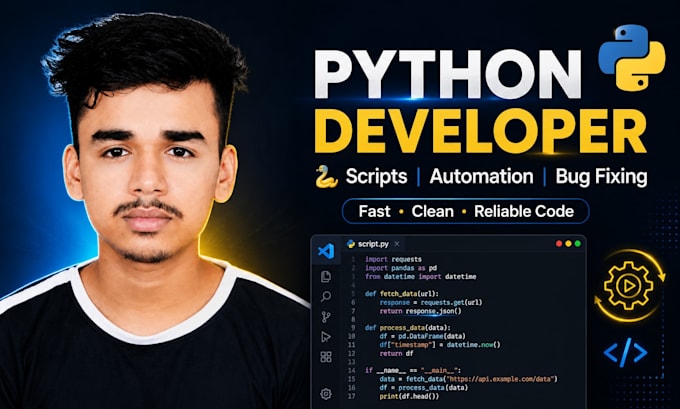Screen dimensions: 680x409
Task: Click the "Automation" label
Action: tap(481, 177)
